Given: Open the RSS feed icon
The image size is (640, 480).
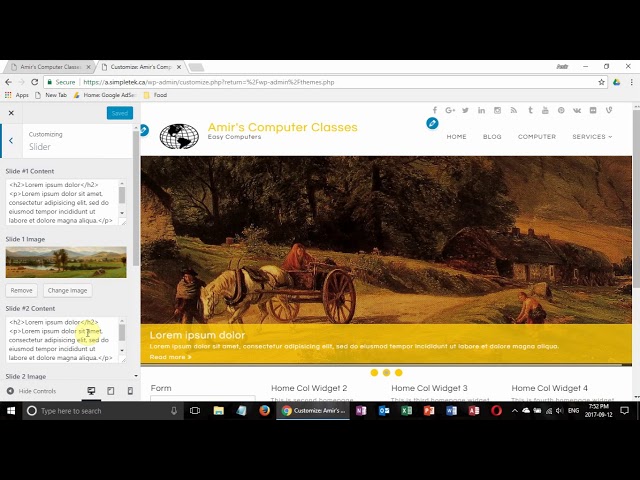Looking at the screenshot, I should coord(513,110).
